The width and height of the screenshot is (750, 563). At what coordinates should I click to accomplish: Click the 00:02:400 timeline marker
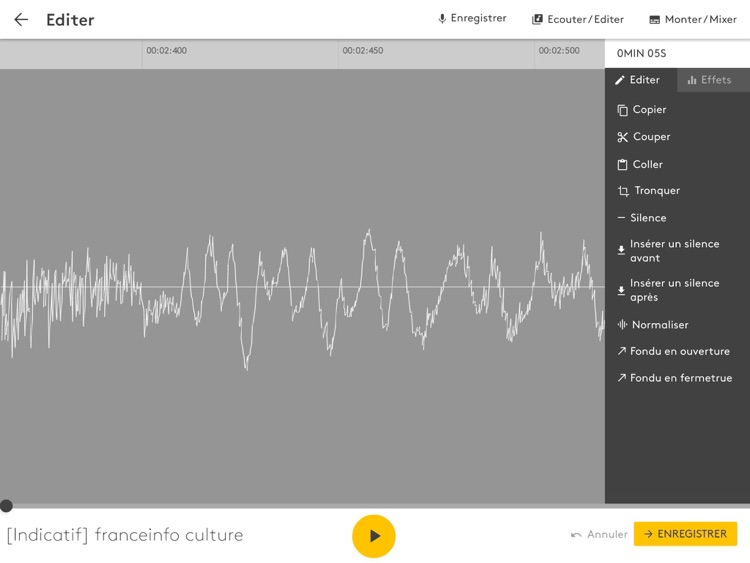(x=166, y=51)
